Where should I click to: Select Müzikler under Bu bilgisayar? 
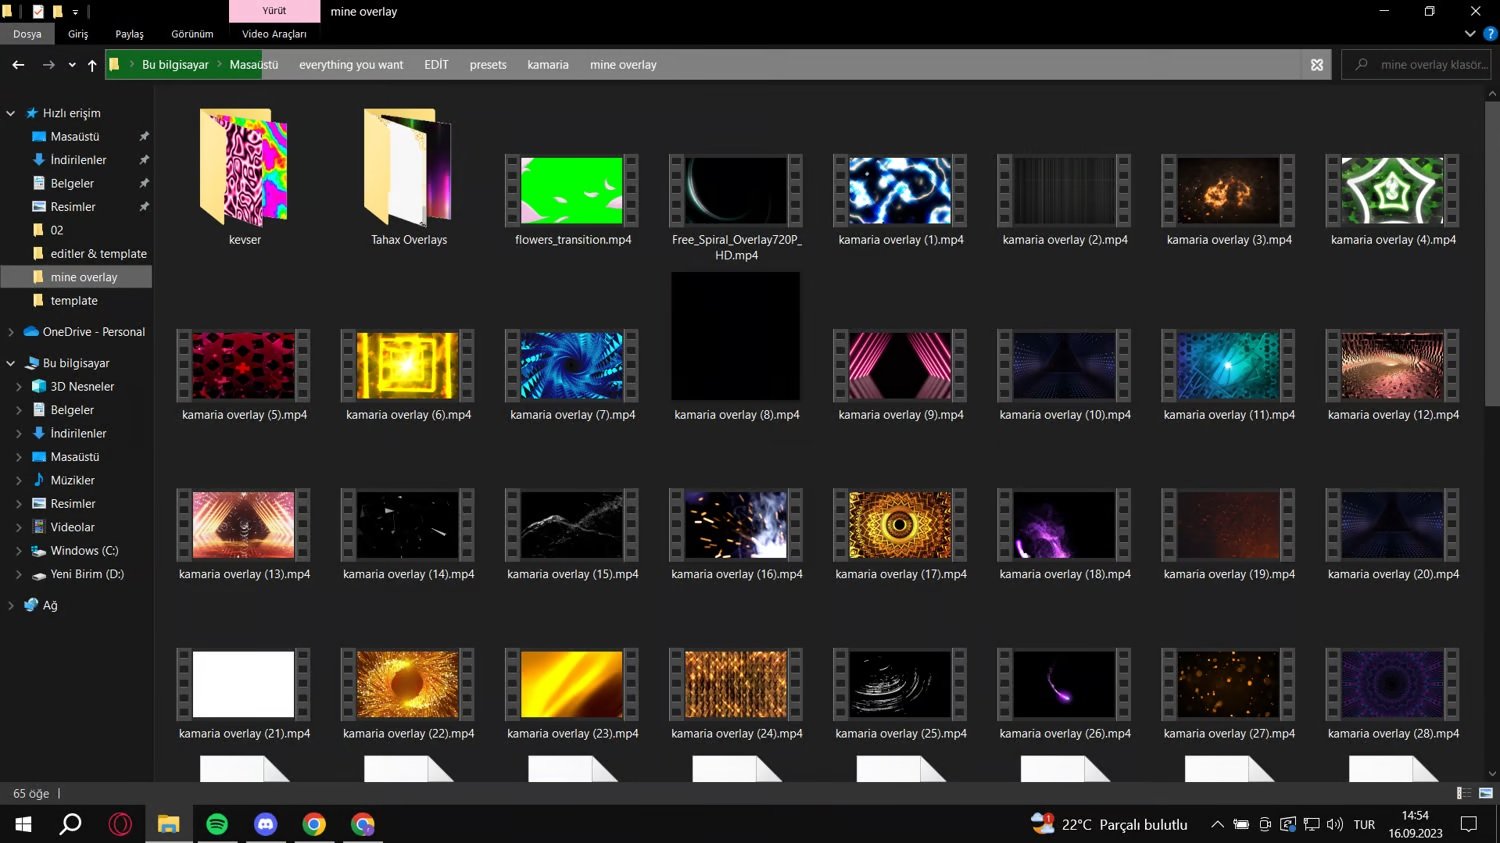click(72, 480)
